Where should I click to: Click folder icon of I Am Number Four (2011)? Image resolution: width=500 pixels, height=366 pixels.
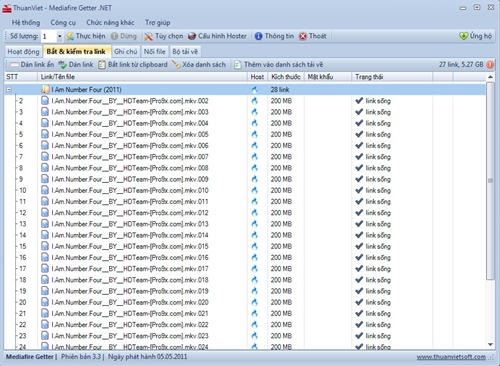click(x=45, y=89)
